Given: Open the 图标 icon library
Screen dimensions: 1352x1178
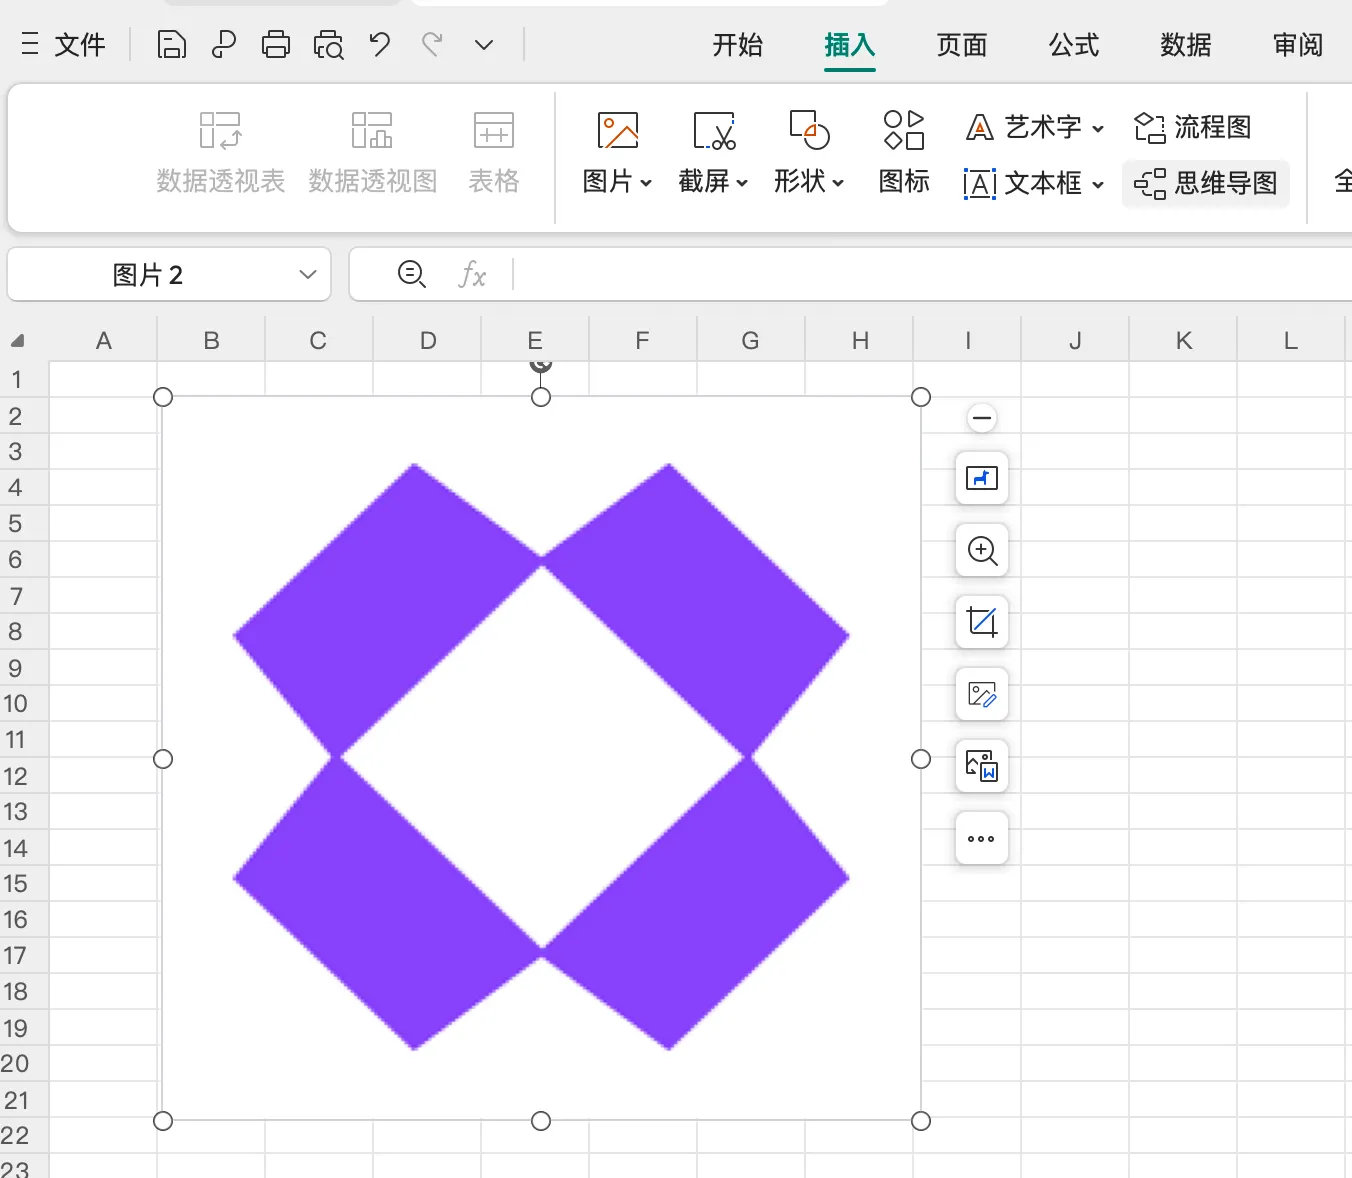Looking at the screenshot, I should click(904, 152).
